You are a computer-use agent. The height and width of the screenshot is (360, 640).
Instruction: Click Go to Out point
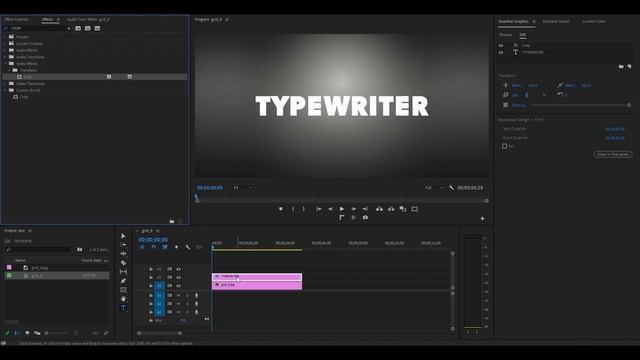365,209
